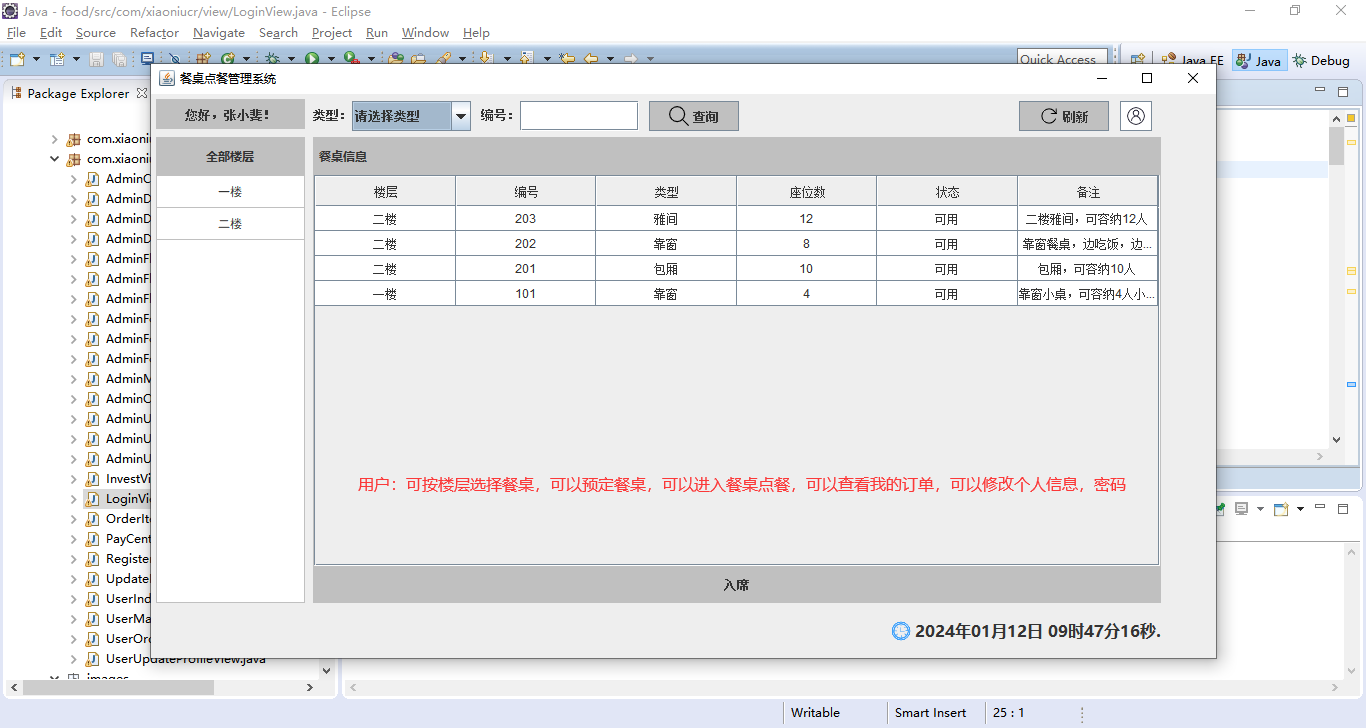Minimize the bottom console panel
The height and width of the screenshot is (728, 1366).
pos(1319,508)
